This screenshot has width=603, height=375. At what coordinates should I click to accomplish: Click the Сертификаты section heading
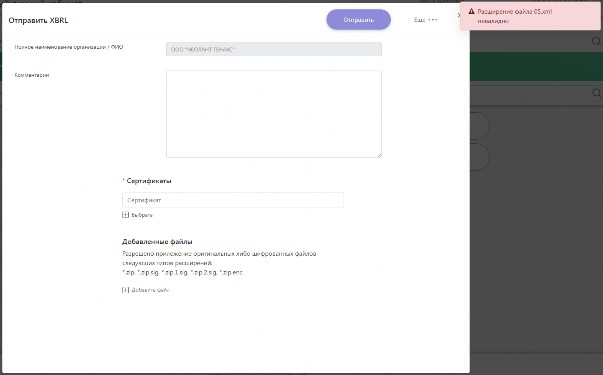coord(149,181)
